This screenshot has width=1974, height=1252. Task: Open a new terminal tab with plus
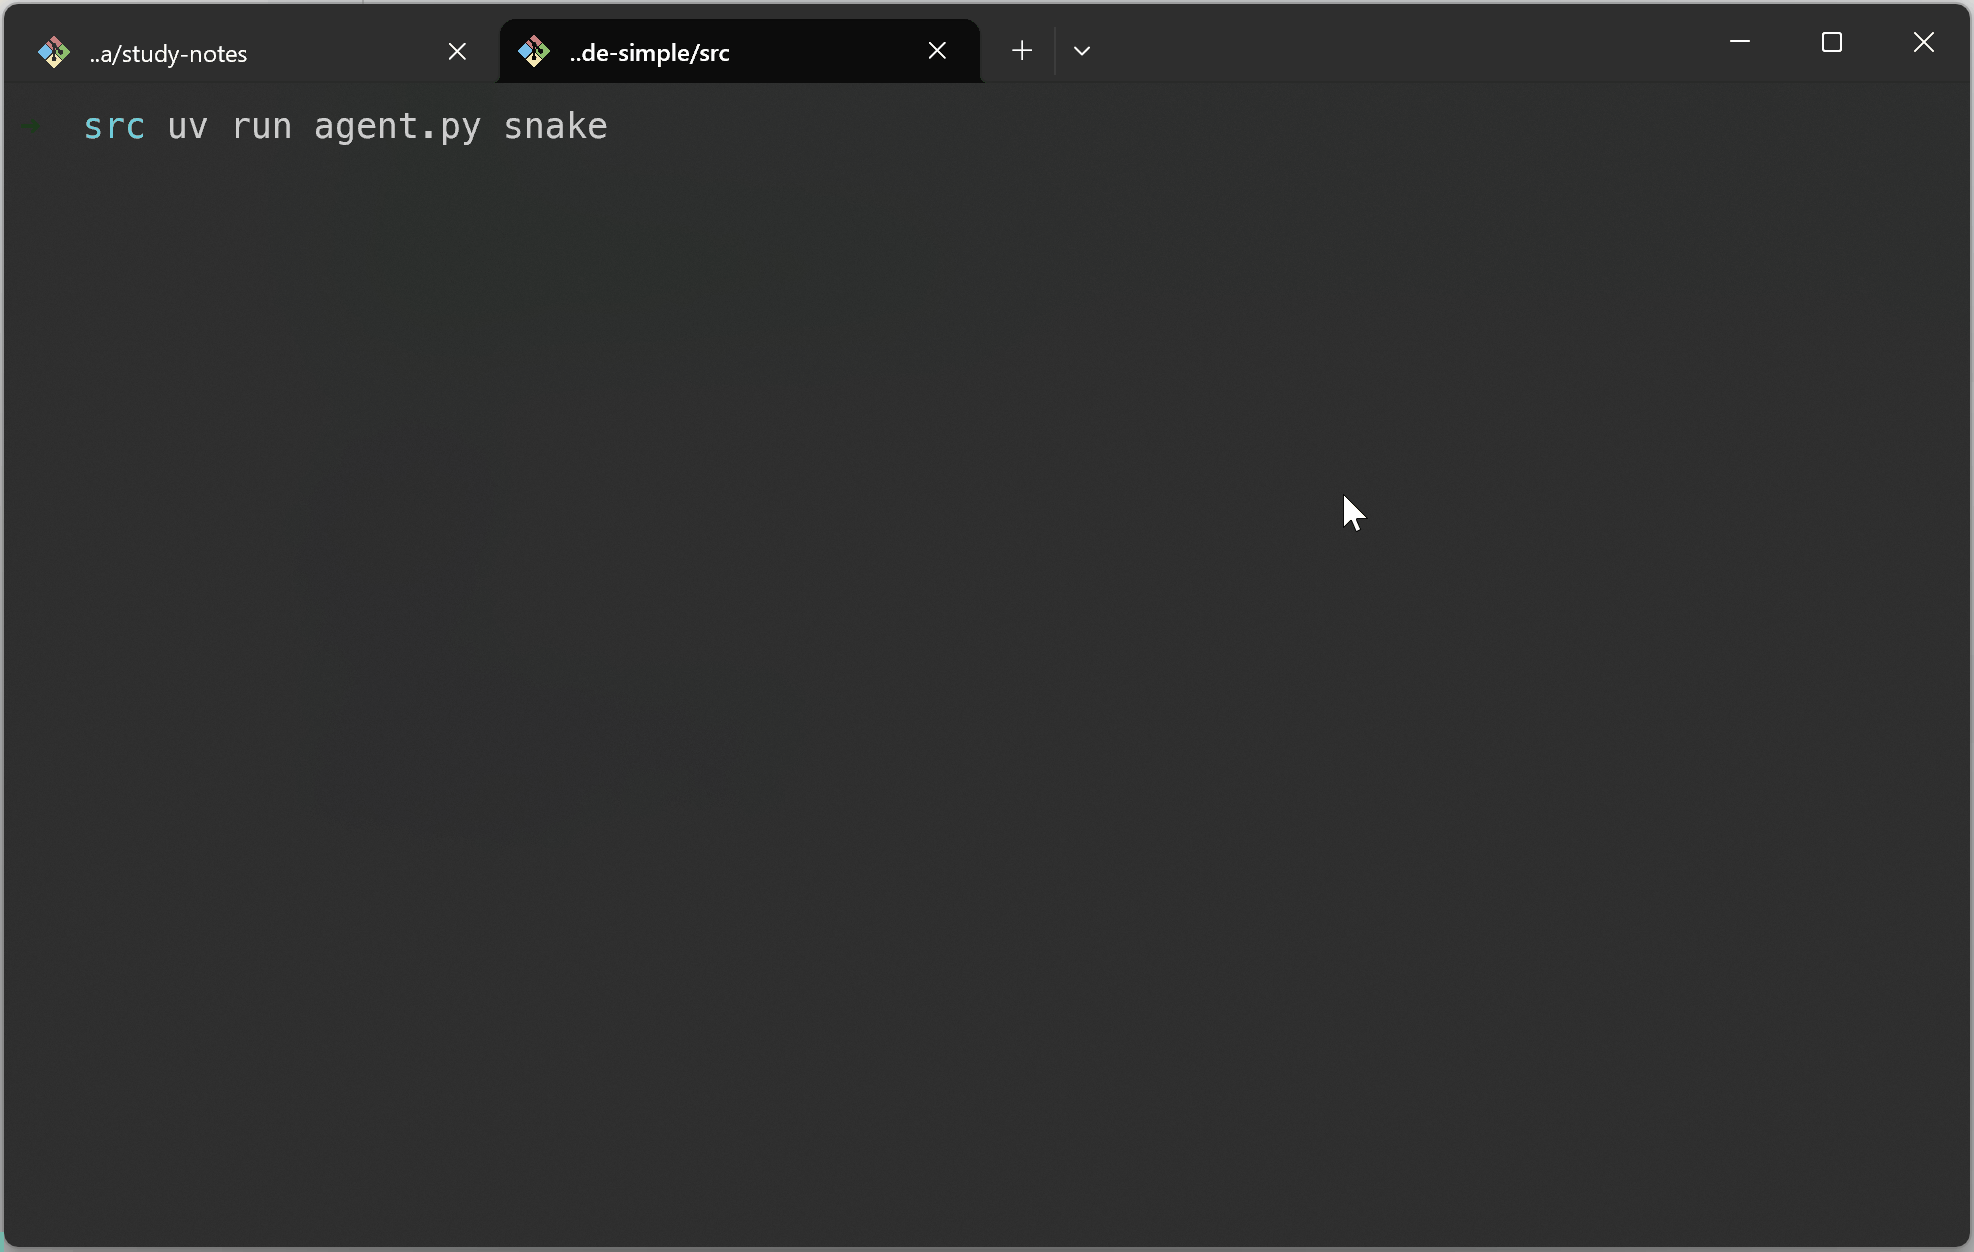point(1021,51)
